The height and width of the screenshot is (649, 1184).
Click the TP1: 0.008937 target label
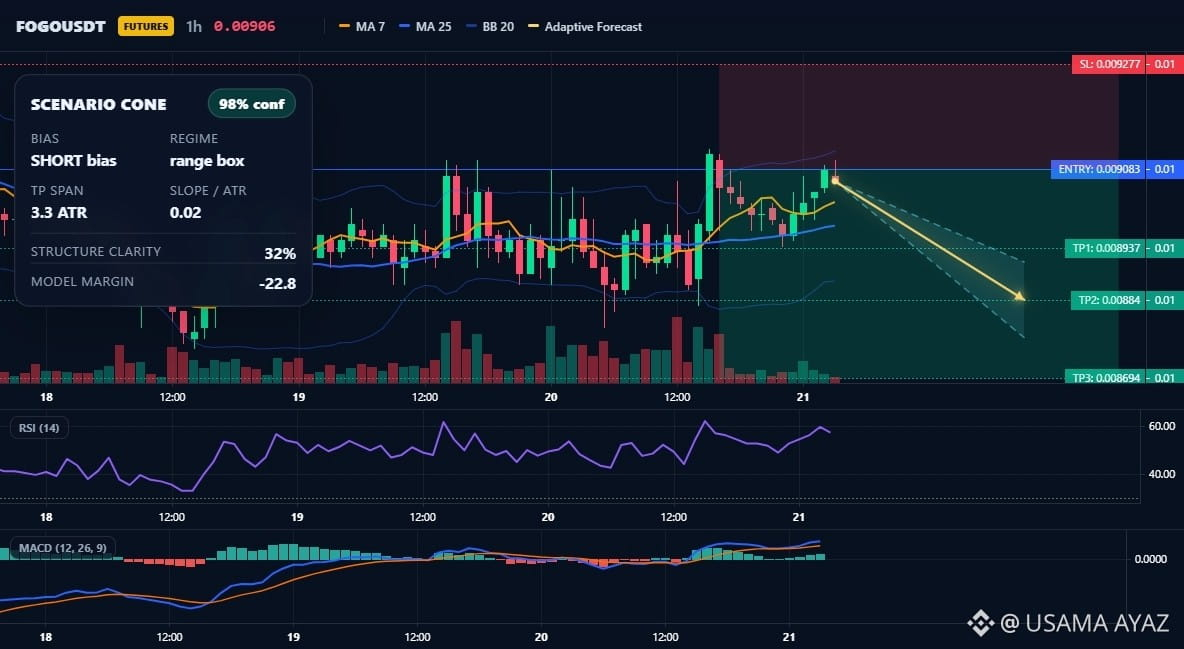(1105, 248)
